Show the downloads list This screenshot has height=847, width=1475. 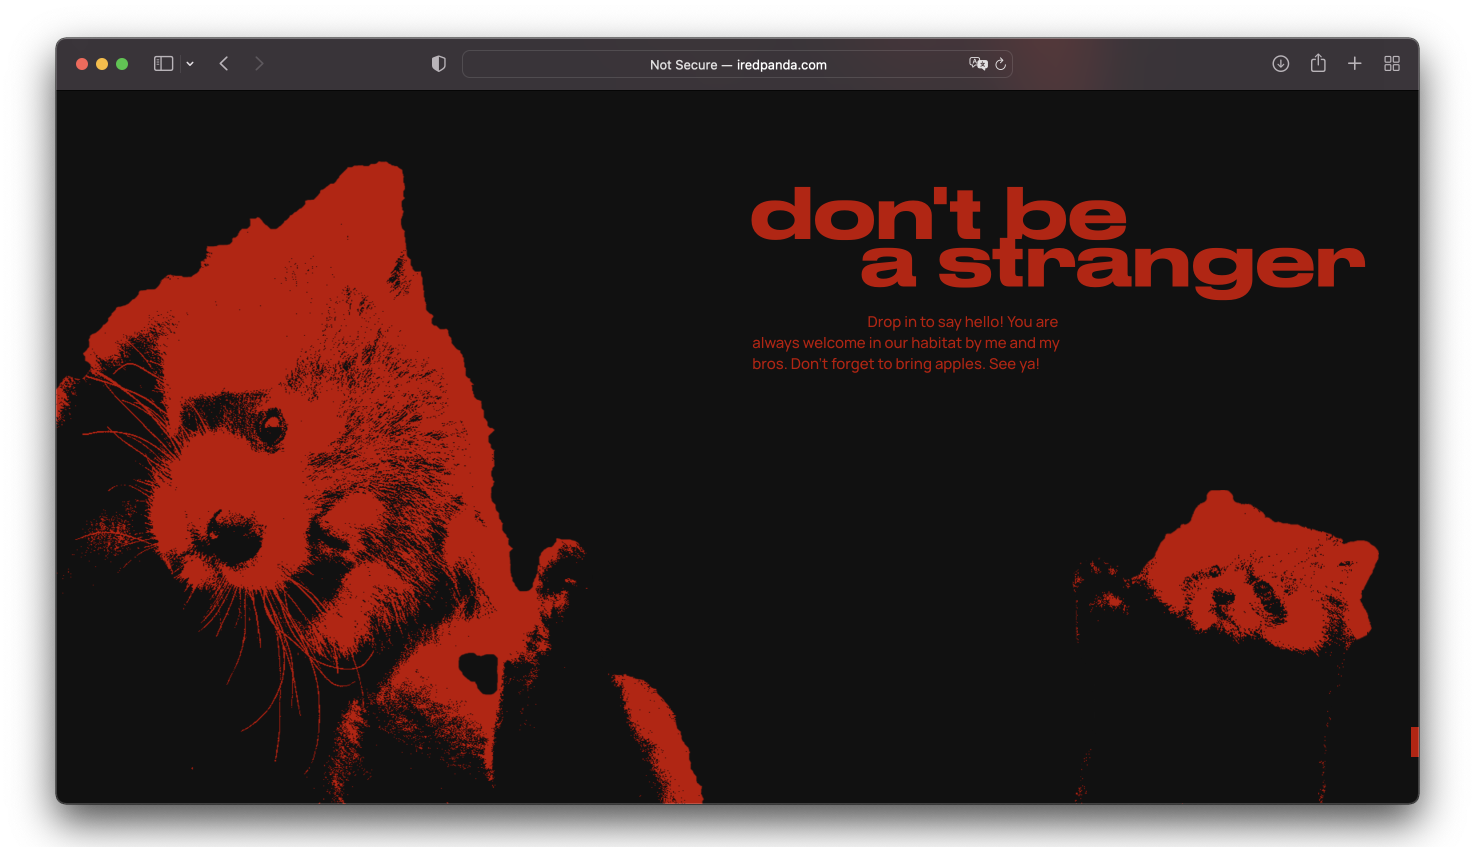click(x=1280, y=64)
